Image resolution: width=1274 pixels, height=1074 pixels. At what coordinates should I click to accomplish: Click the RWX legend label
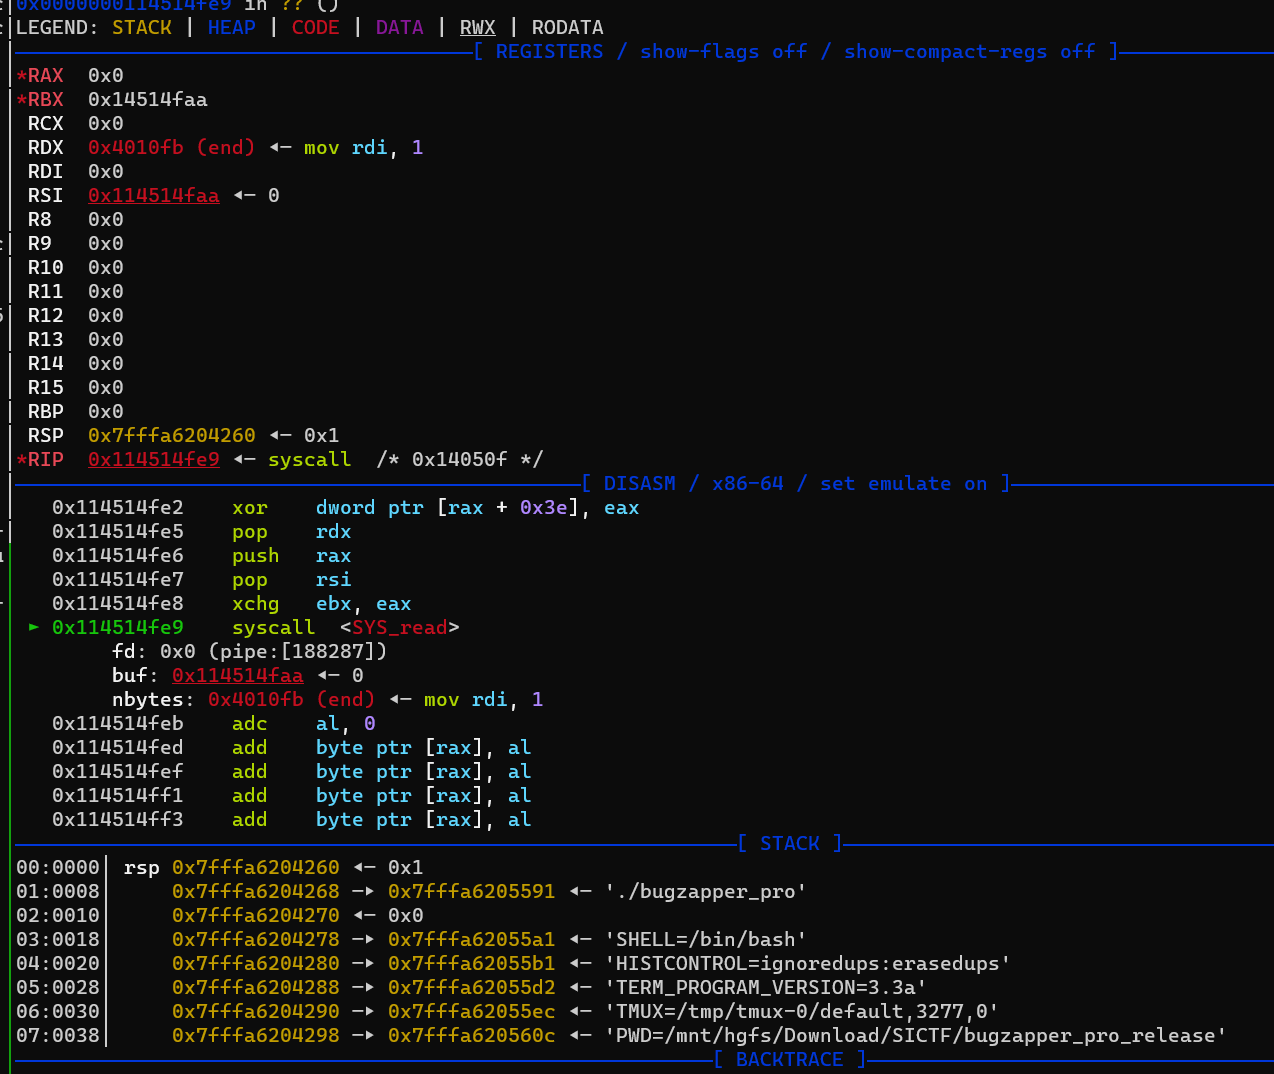[478, 27]
